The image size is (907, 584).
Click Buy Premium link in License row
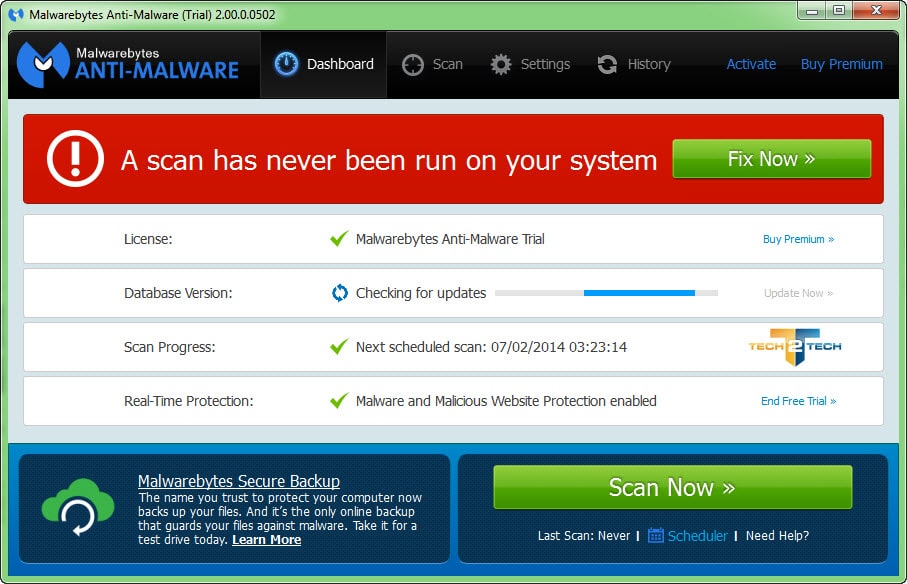pos(798,239)
